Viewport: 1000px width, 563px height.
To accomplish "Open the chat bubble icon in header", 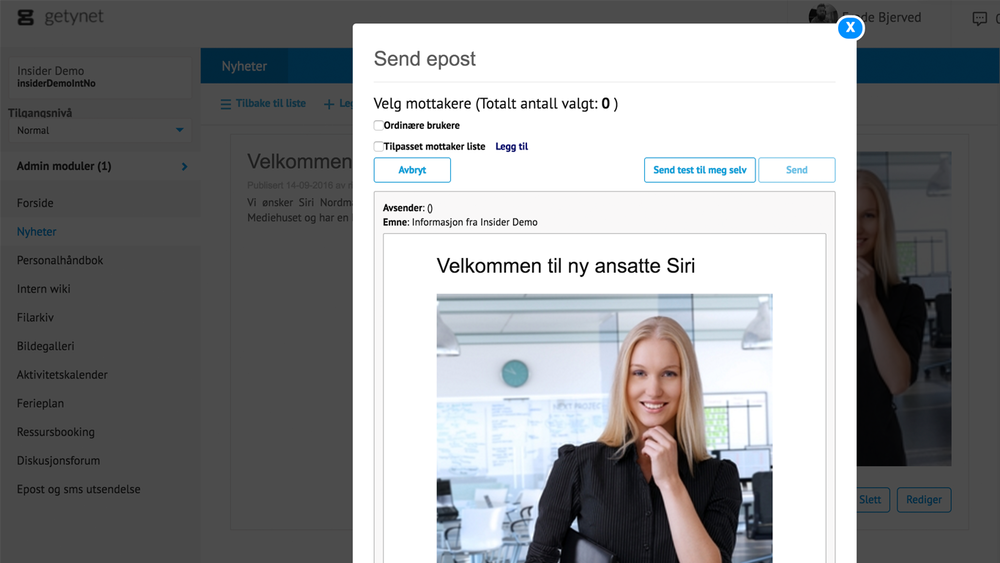I will coord(980,18).
